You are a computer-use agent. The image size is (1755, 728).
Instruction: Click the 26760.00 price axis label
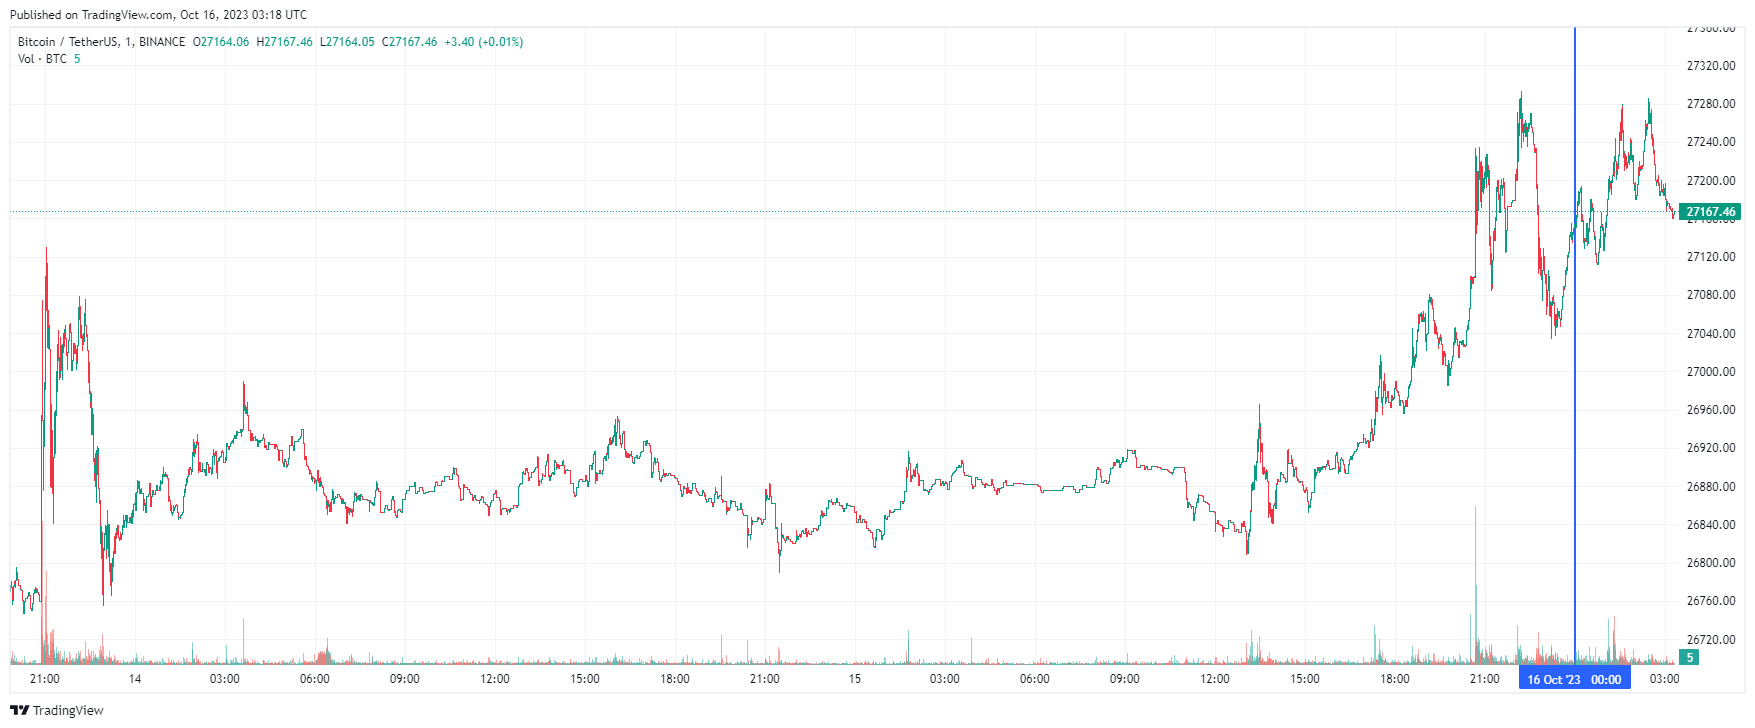pos(1711,601)
